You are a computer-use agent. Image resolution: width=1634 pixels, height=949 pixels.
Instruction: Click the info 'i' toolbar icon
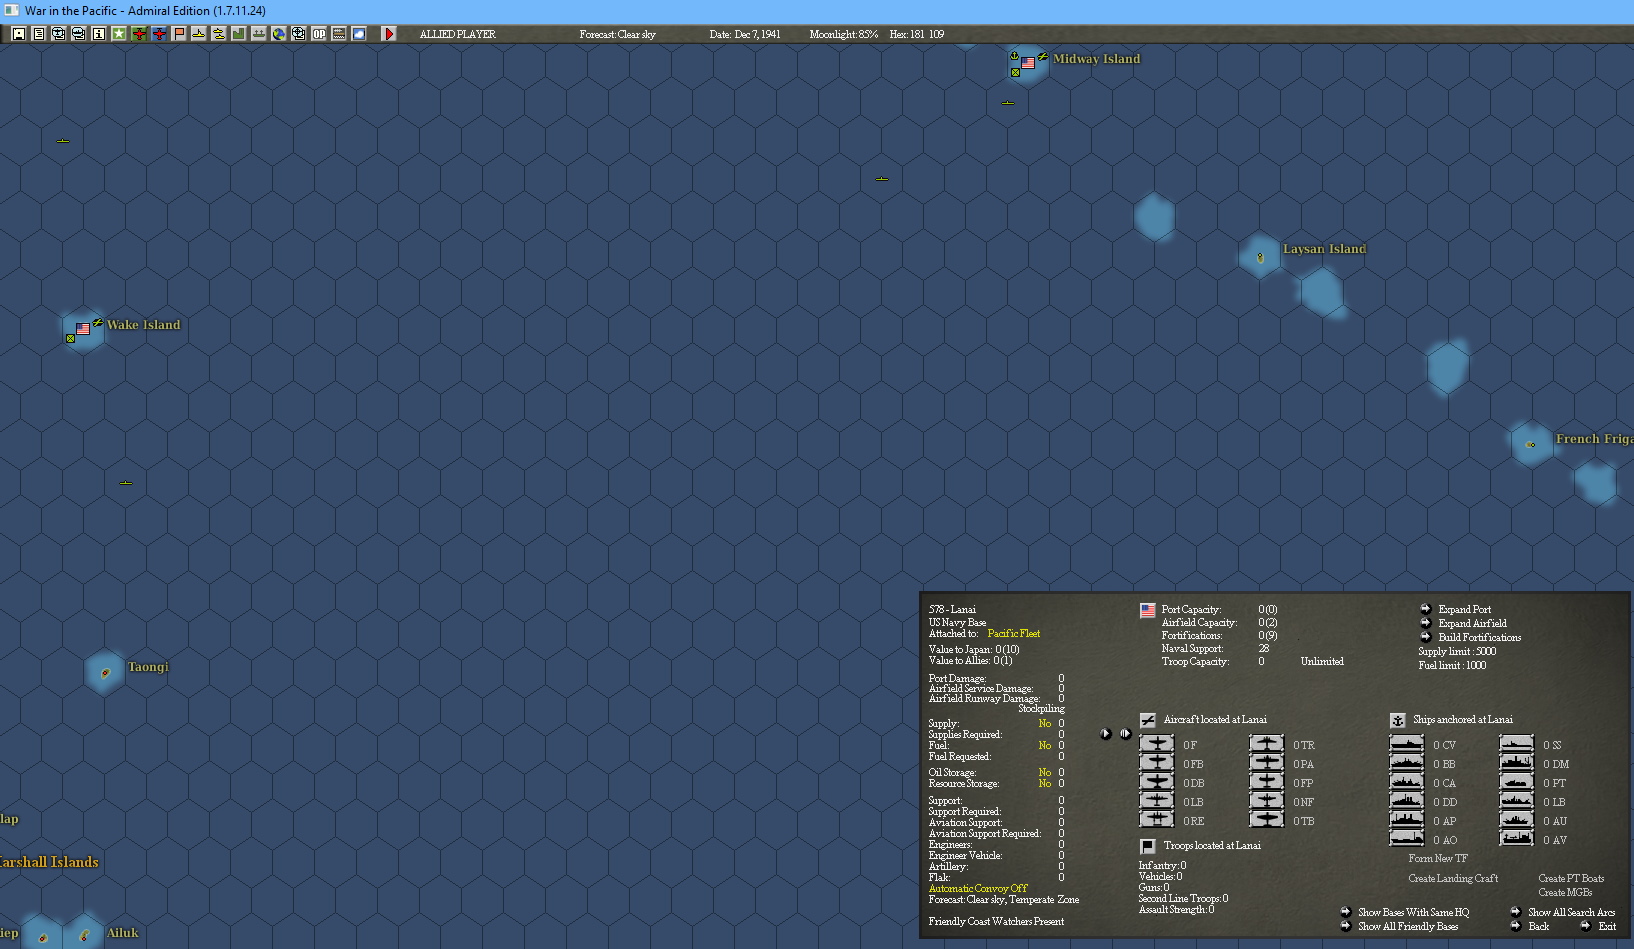point(99,34)
